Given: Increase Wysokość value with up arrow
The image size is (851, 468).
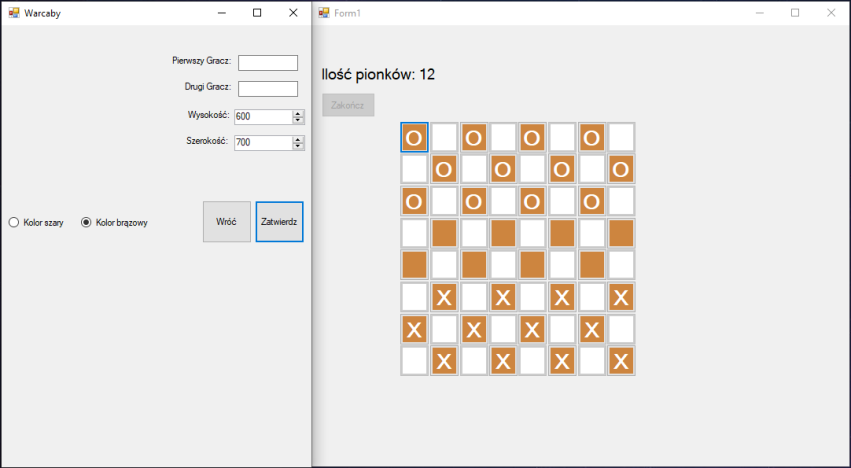Looking at the screenshot, I should click(298, 113).
